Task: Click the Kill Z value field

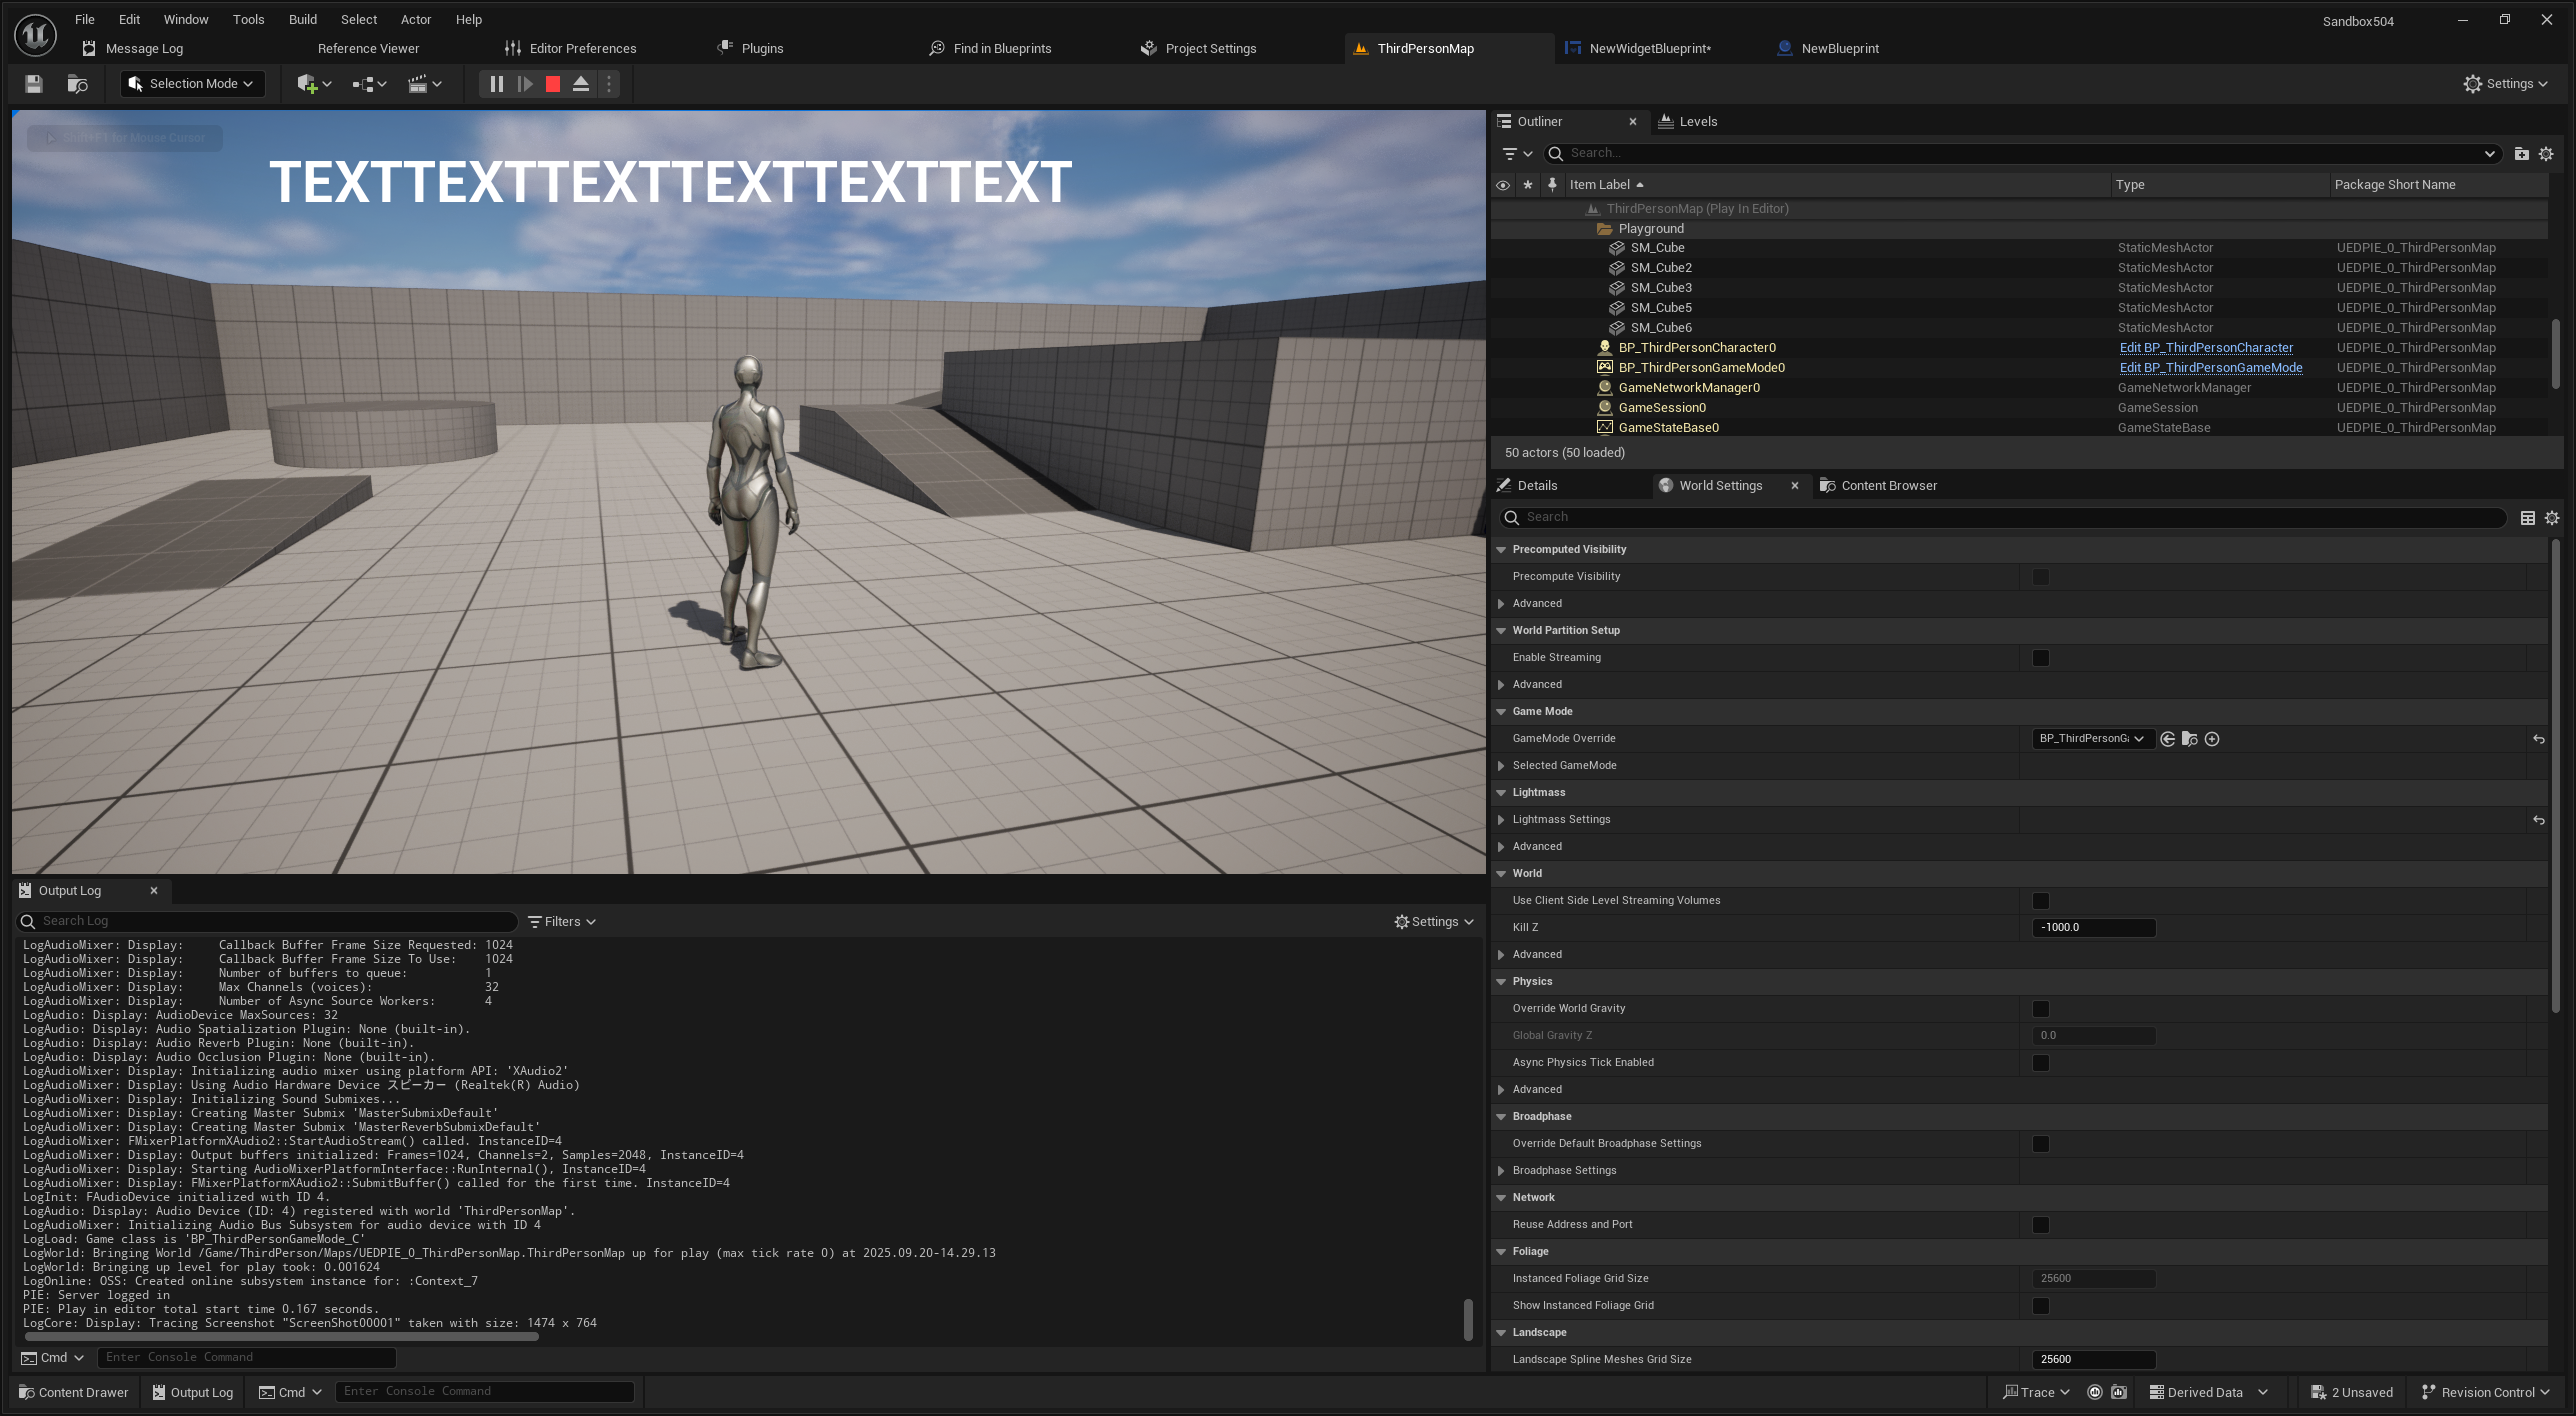Action: tap(2093, 928)
